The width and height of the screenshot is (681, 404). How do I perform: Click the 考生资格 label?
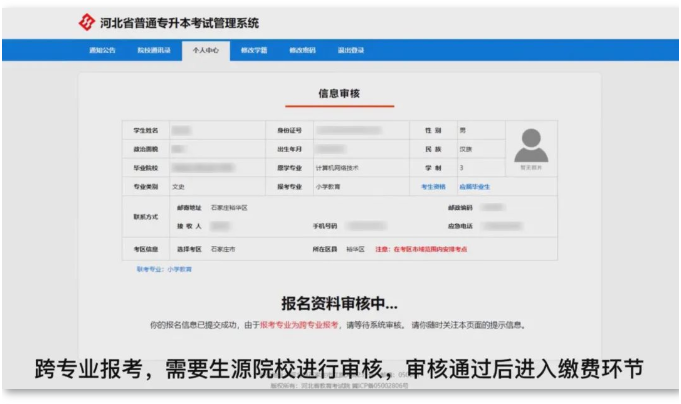433,186
